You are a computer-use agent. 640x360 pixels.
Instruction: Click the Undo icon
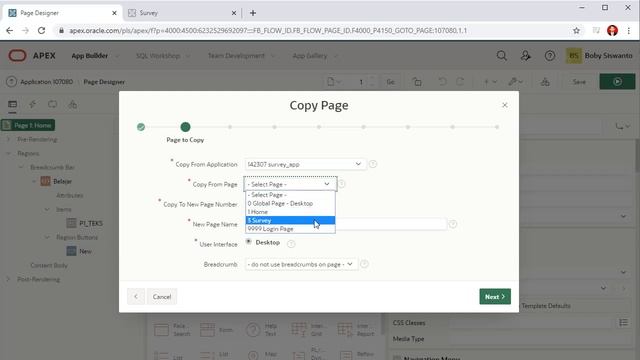click(442, 82)
